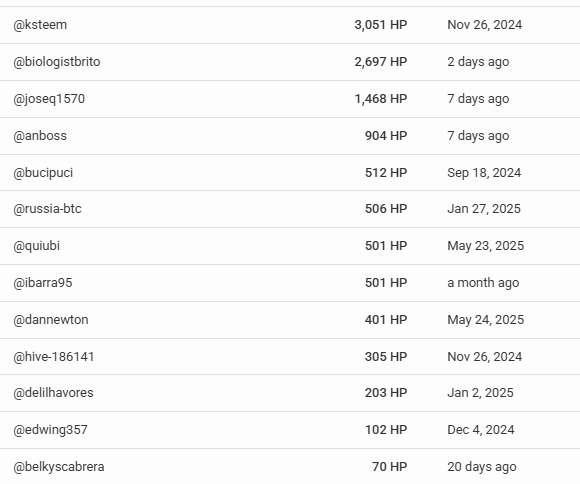Open the @ibarra95 user profile
580x484 pixels.
coord(43,283)
